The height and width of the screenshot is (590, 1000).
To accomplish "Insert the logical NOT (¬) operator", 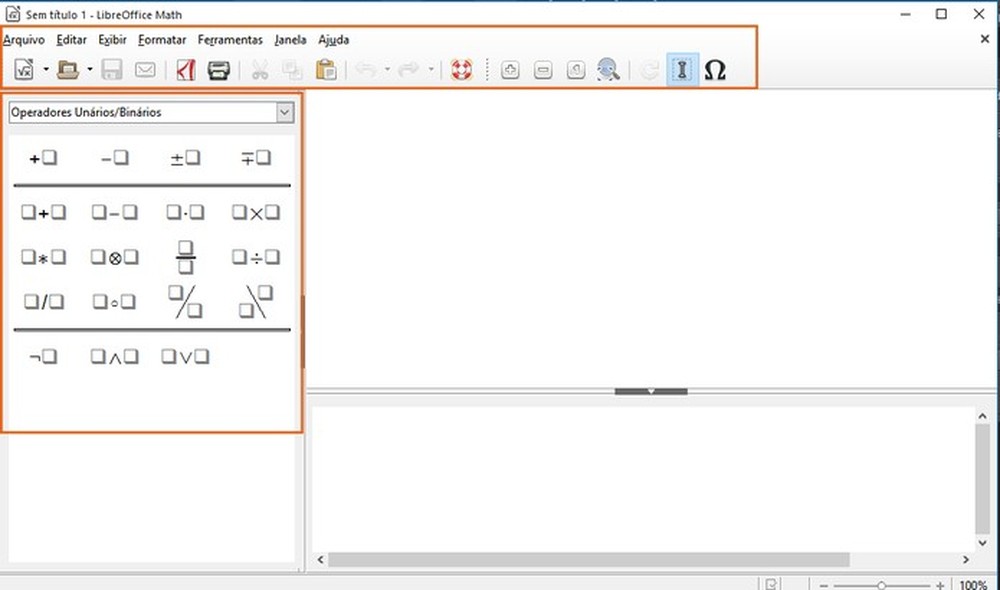I will click(42, 356).
